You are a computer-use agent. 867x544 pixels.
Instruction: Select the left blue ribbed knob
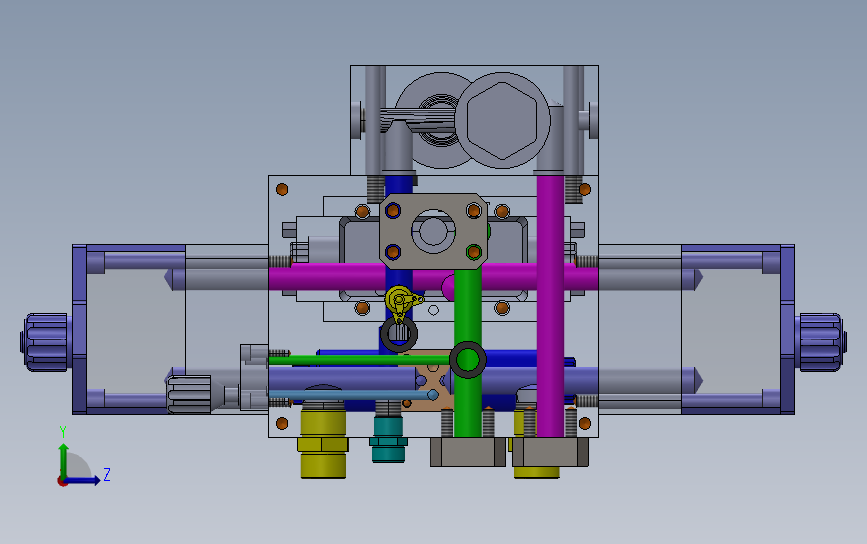pos(46,342)
